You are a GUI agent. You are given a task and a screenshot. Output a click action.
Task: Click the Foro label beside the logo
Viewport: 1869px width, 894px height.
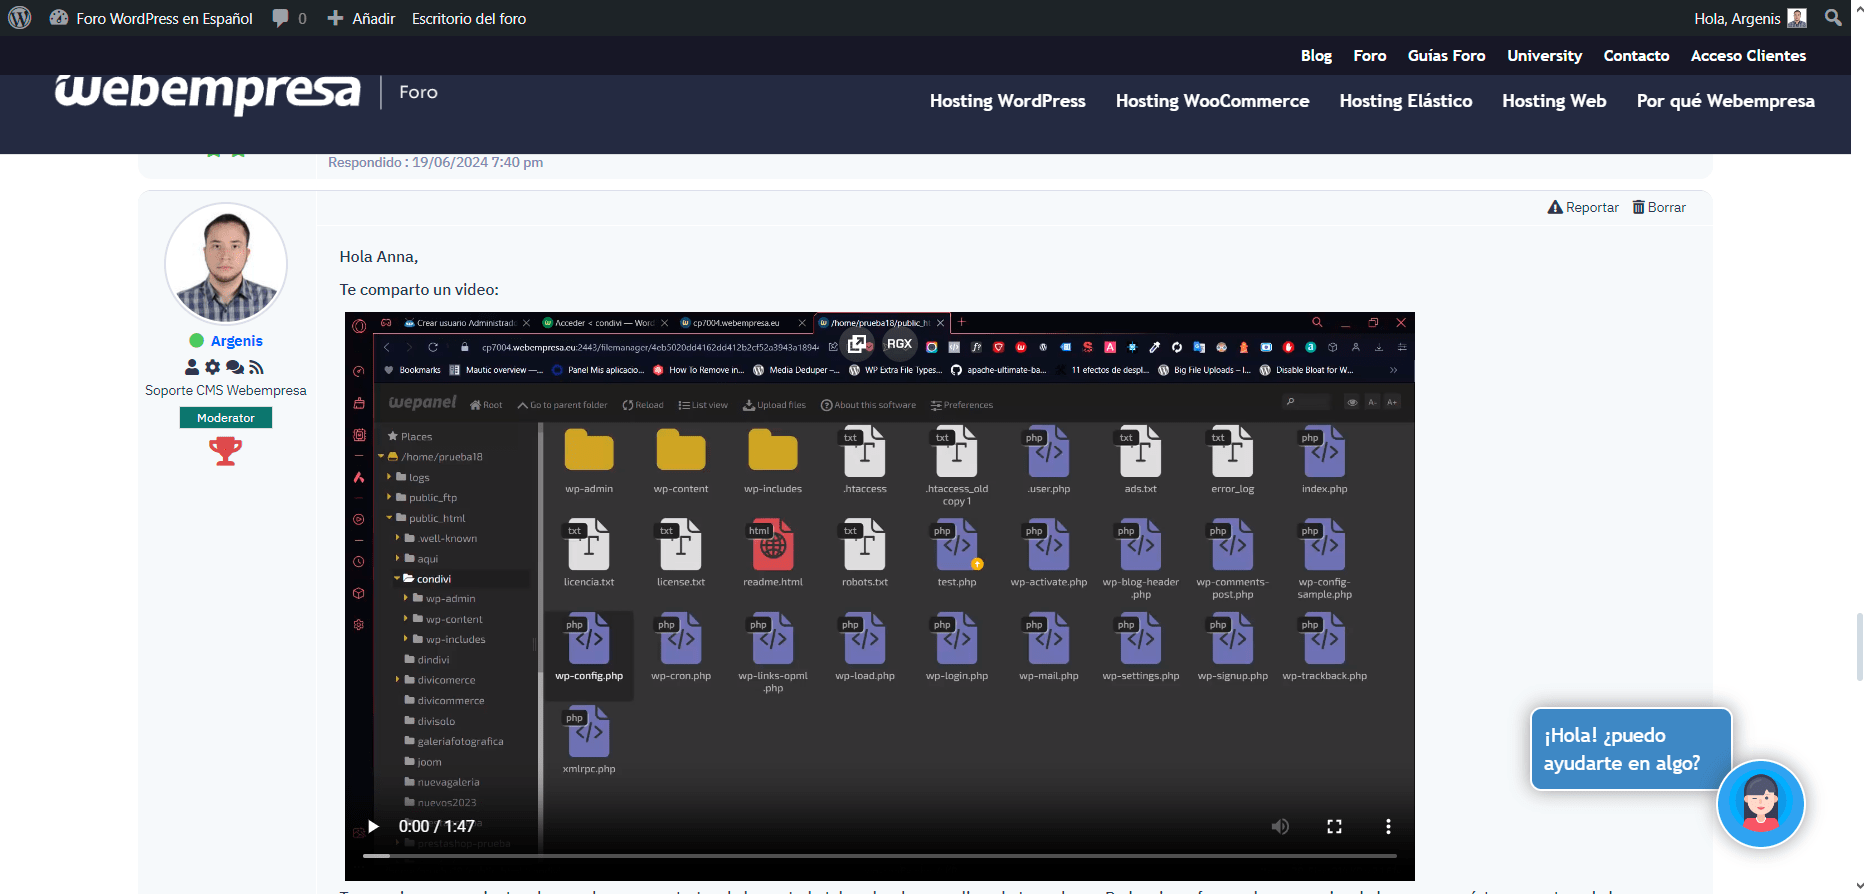coord(418,92)
